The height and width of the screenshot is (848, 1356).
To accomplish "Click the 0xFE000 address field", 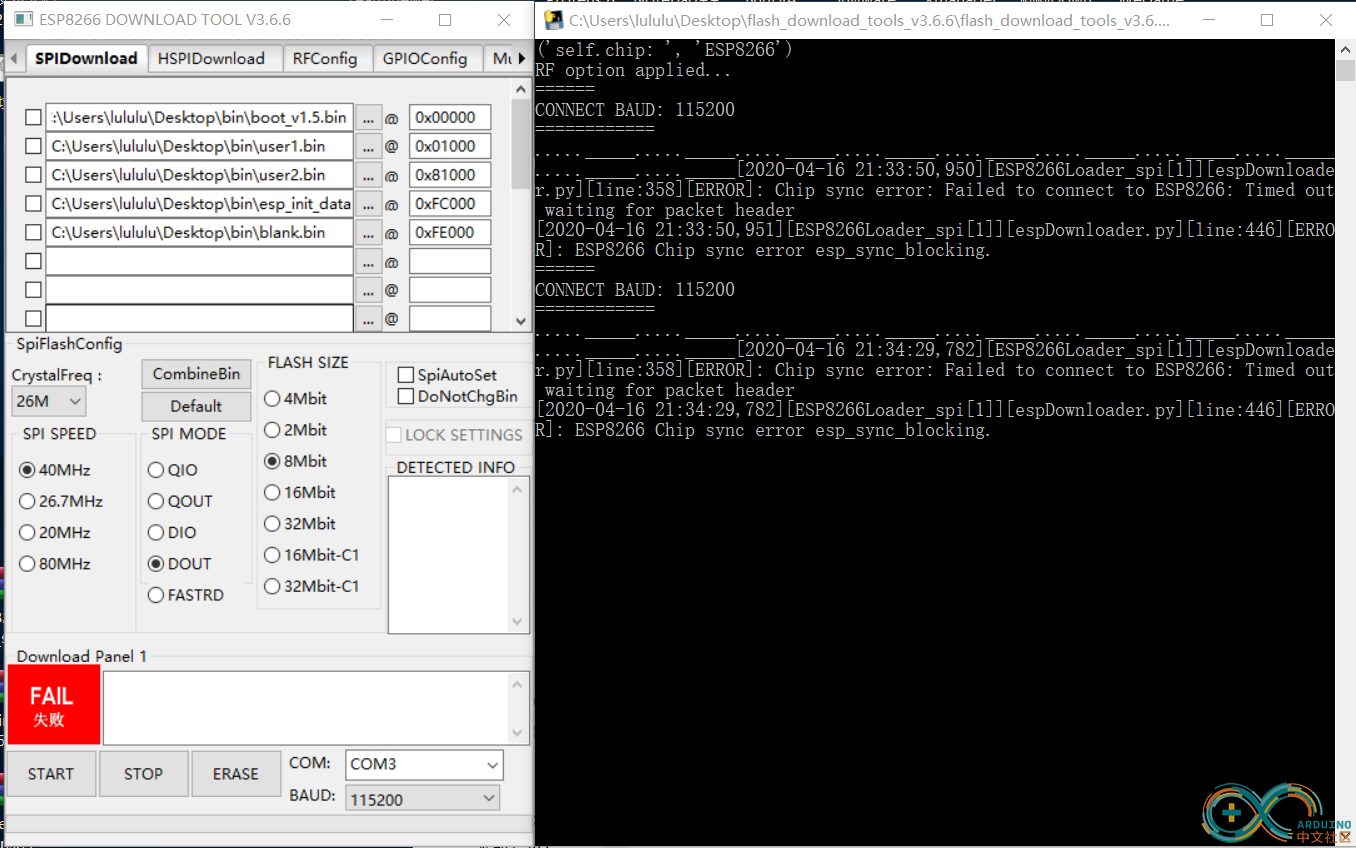I will [x=450, y=234].
